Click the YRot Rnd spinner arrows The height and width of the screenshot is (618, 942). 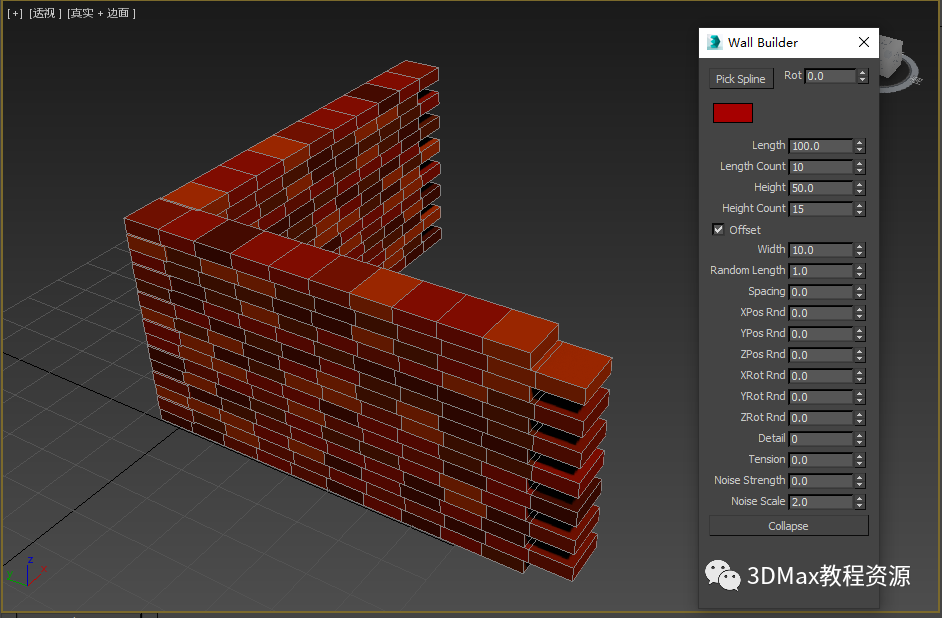pos(860,397)
